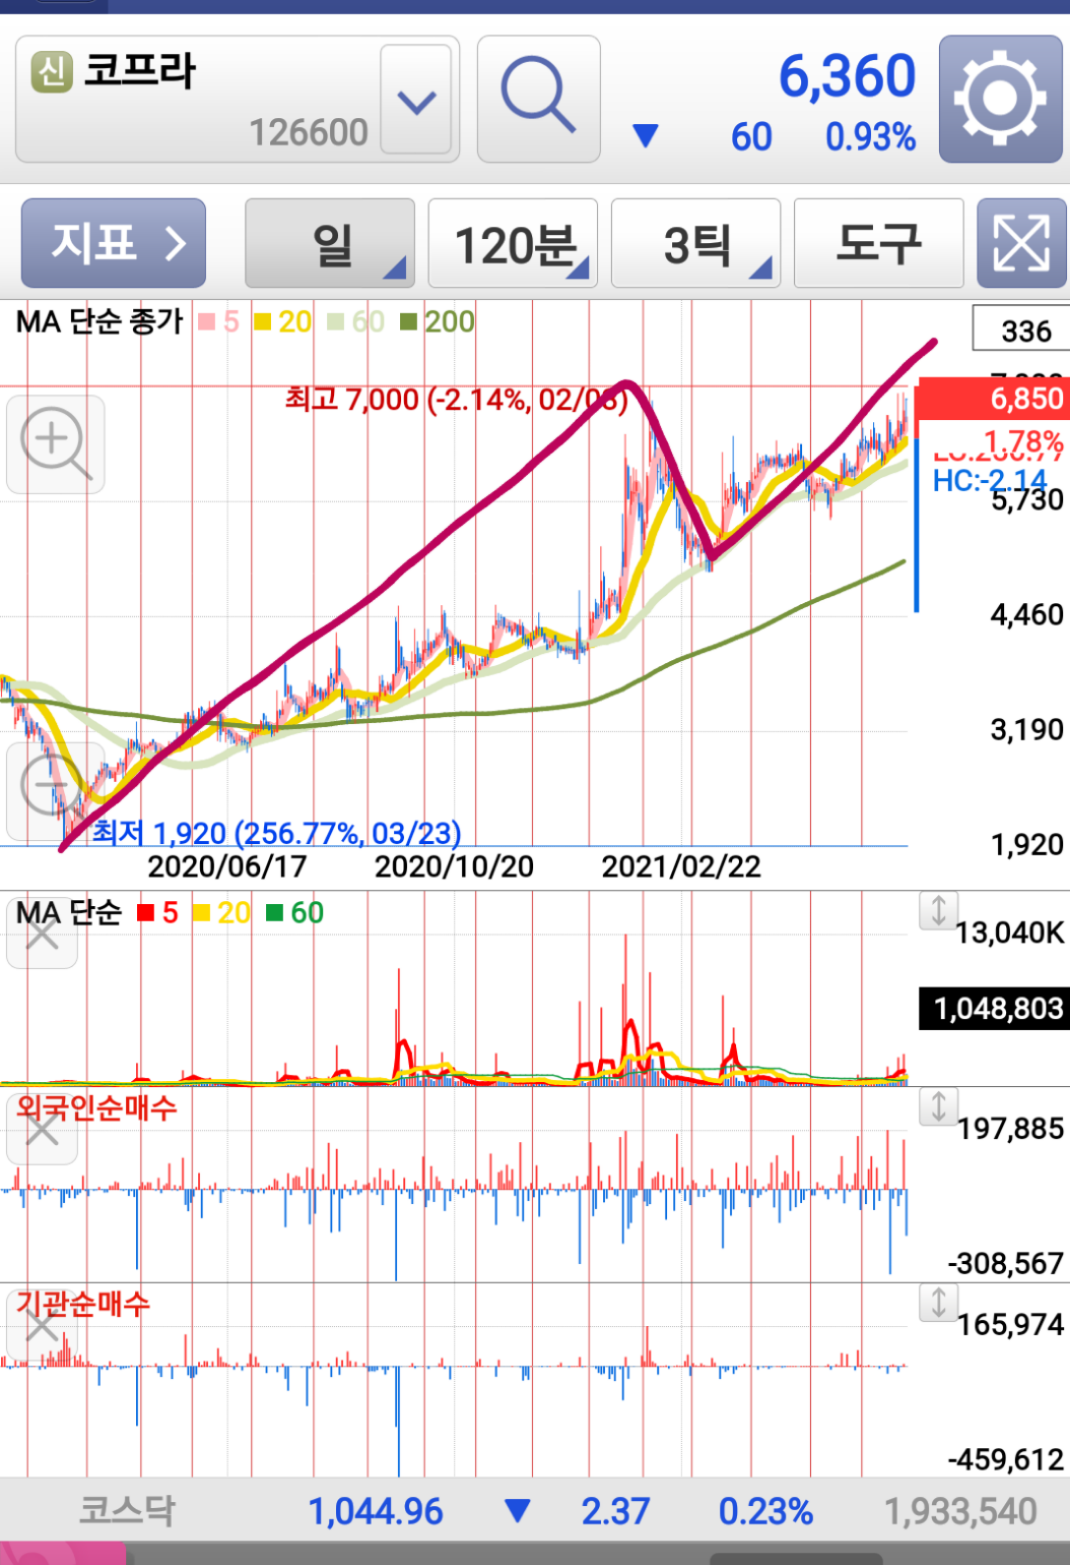Tap the 336 candle count box
The height and width of the screenshot is (1565, 1070).
coord(1021,330)
